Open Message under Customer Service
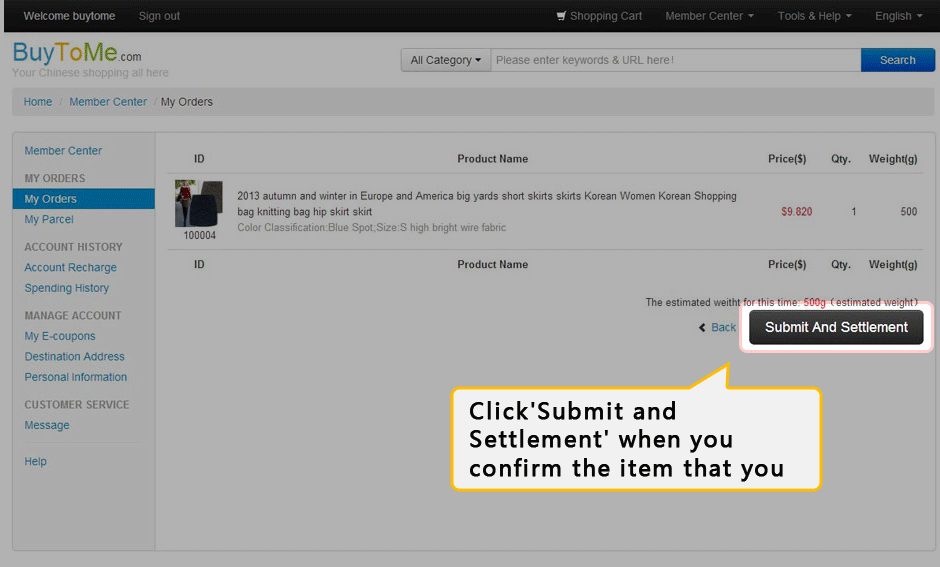This screenshot has height=567, width=940. (47, 425)
